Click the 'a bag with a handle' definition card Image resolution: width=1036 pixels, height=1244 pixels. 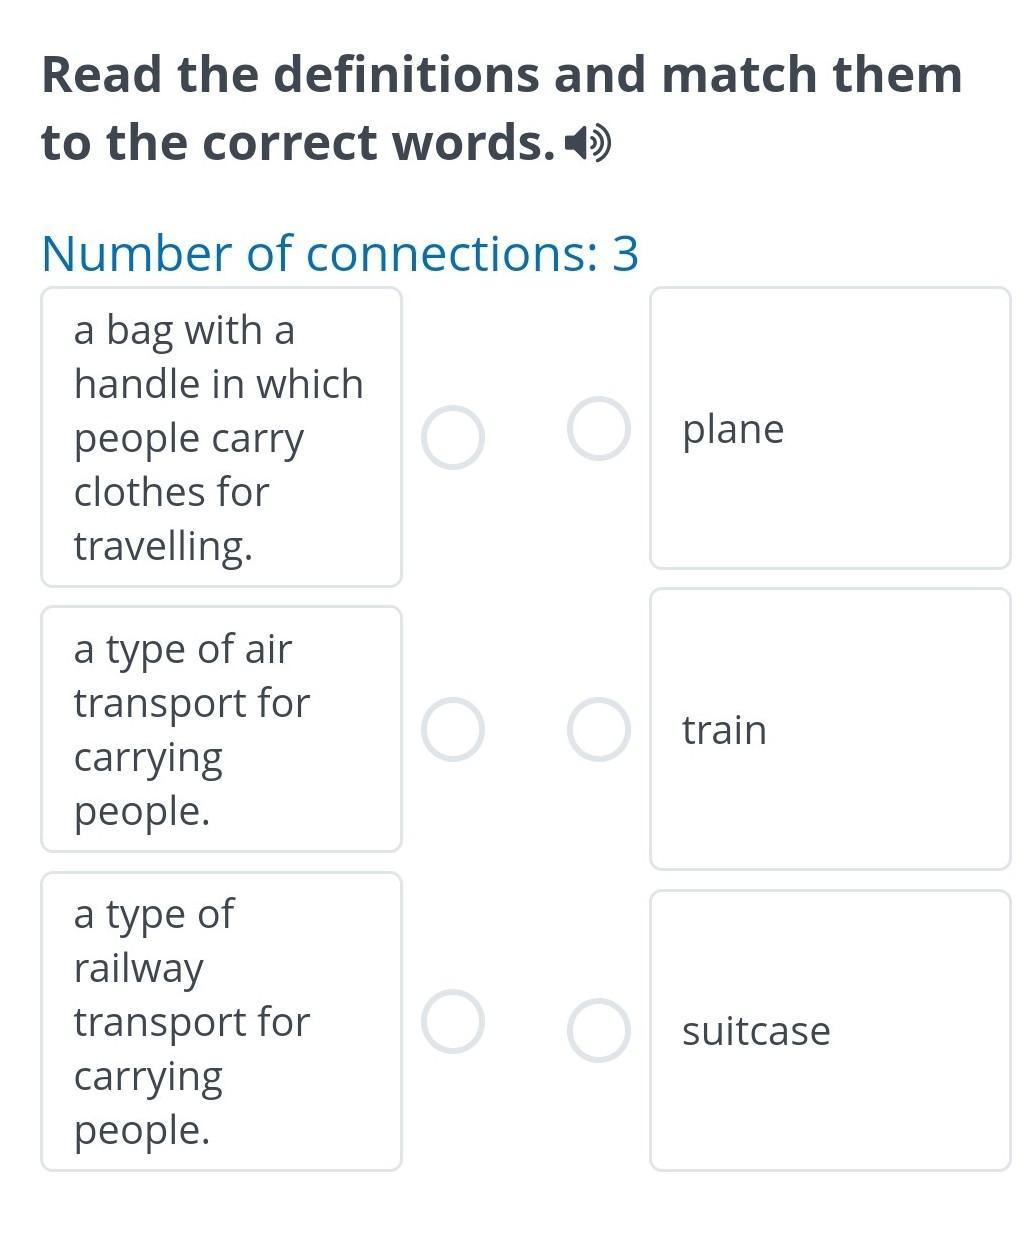click(x=220, y=437)
